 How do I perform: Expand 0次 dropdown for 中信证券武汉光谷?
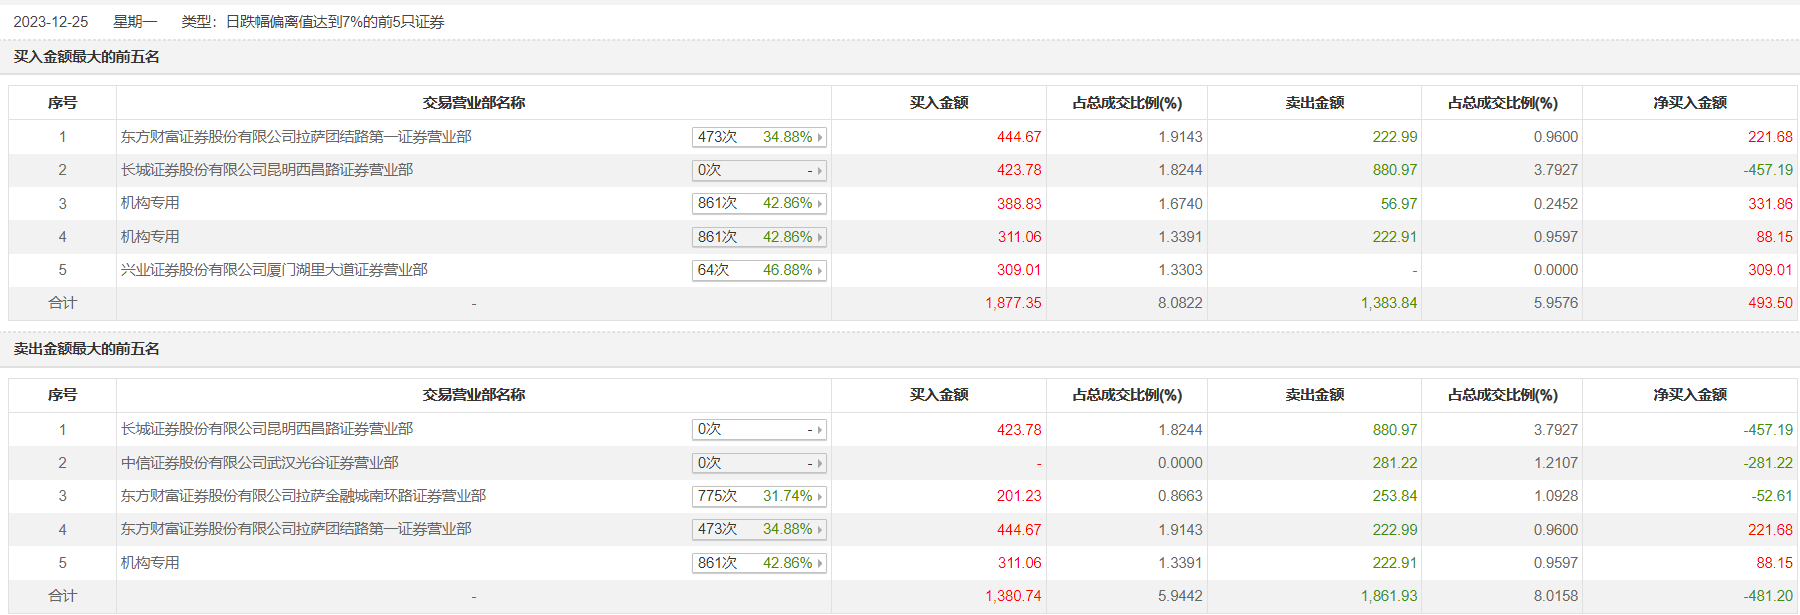[x=759, y=463]
